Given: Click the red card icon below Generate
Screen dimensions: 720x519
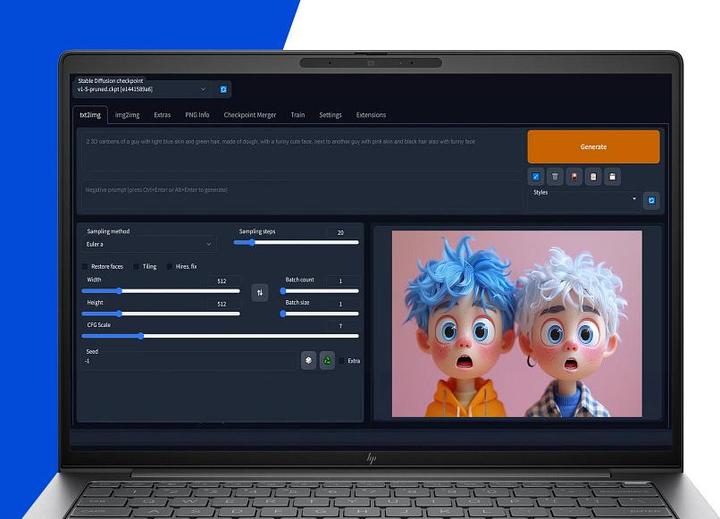Looking at the screenshot, I should [x=574, y=176].
